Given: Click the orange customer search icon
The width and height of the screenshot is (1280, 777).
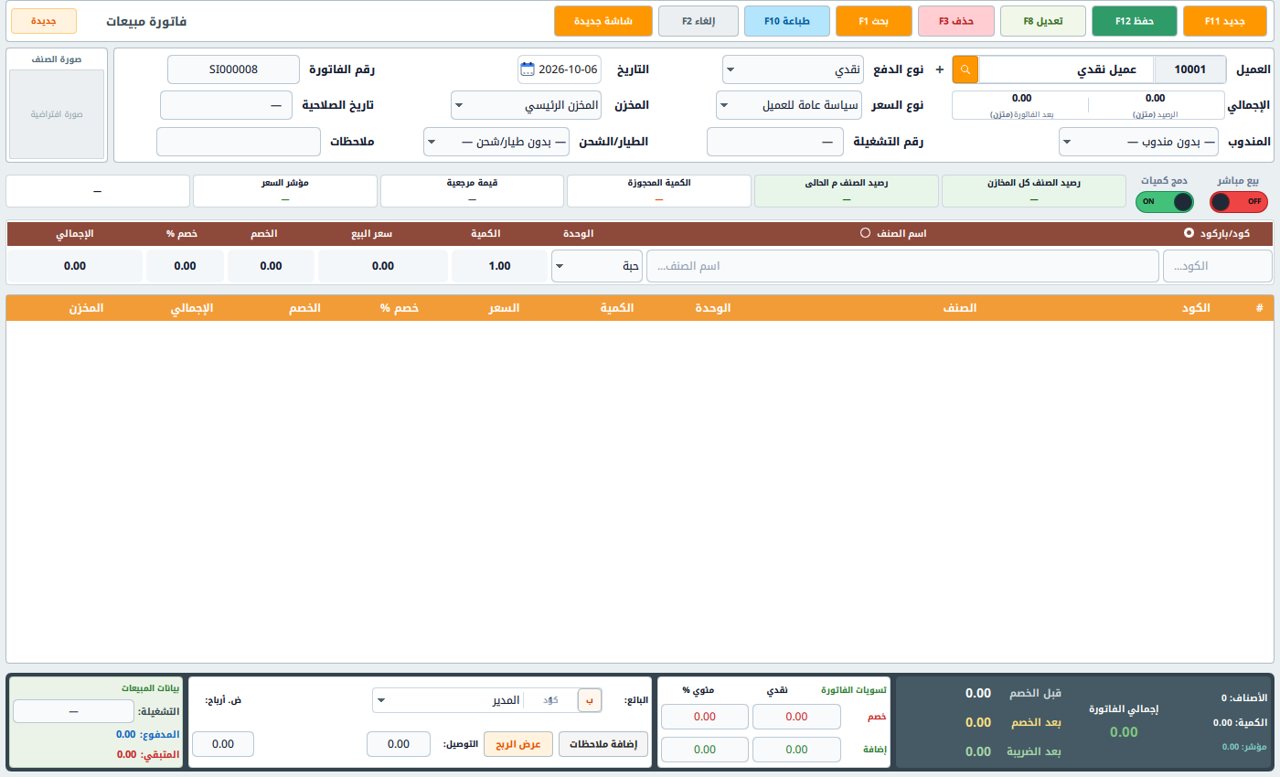Looking at the screenshot, I should pyautogui.click(x=965, y=70).
